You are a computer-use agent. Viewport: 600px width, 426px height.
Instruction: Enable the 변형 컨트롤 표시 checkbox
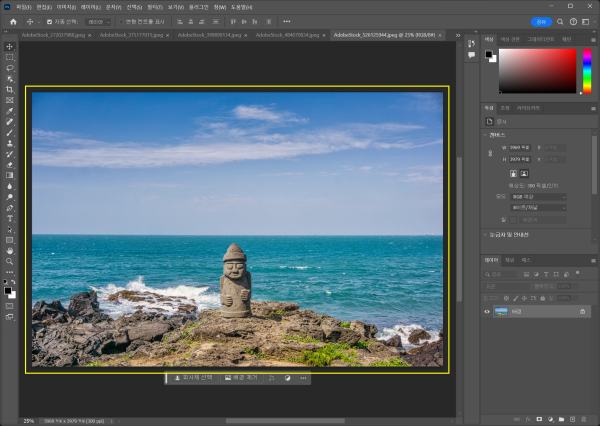click(x=121, y=21)
